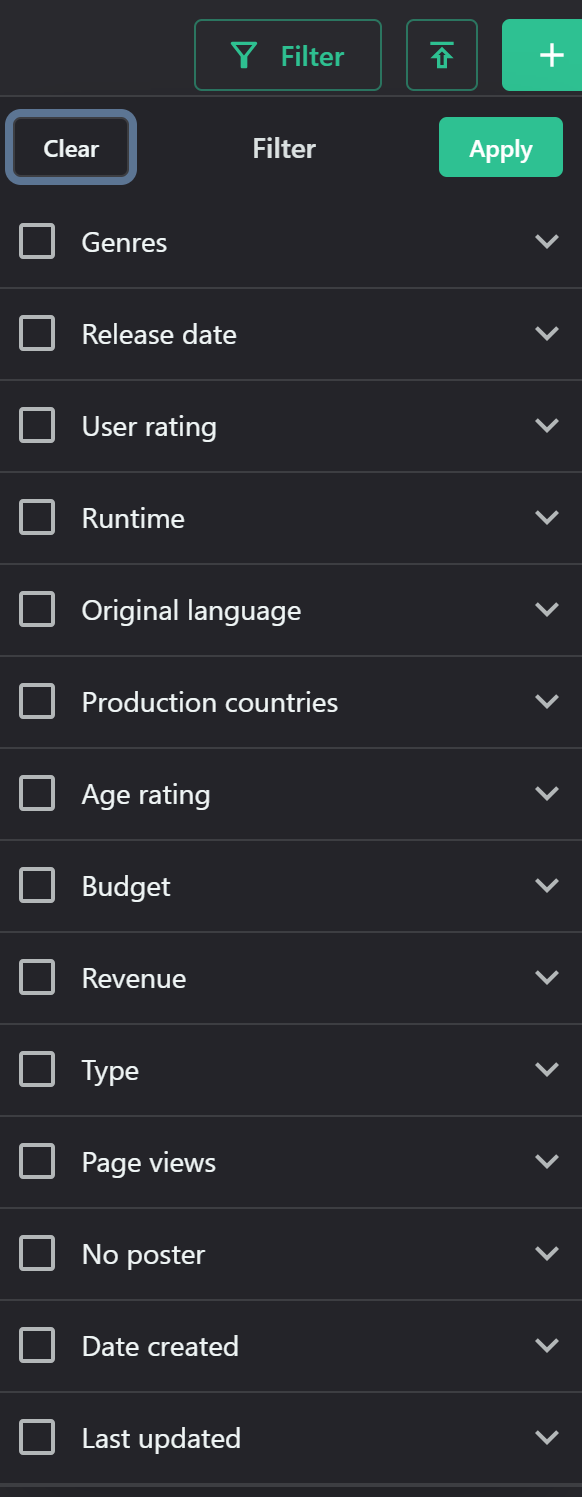Expand the Last updated chevron

point(546,1438)
